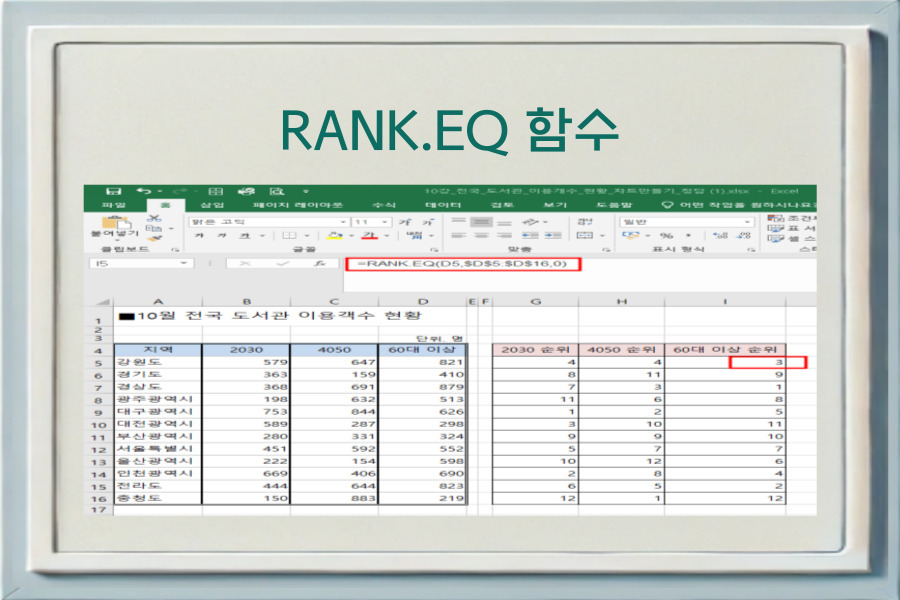Click the align right icon
This screenshot has width=900, height=600.
tap(504, 235)
